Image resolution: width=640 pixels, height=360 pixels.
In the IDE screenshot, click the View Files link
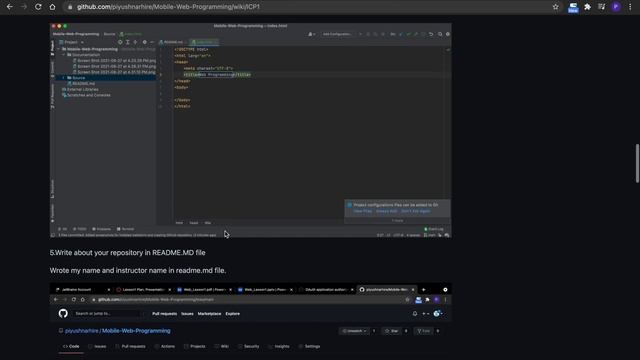click(x=362, y=211)
